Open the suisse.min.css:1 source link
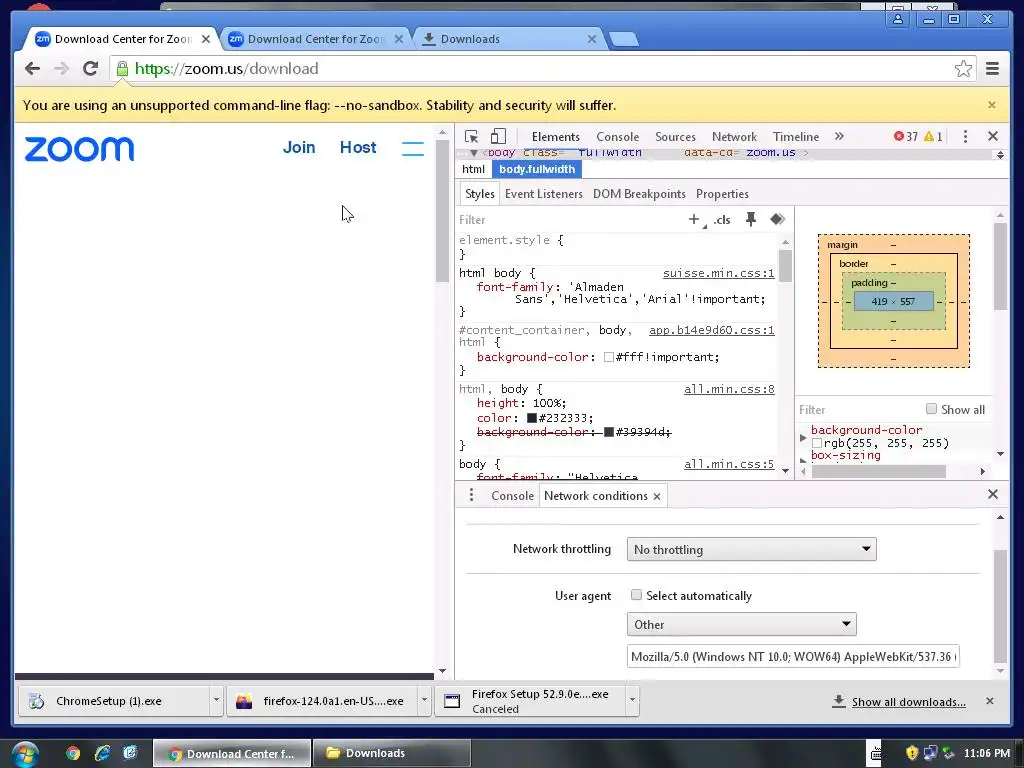Image resolution: width=1024 pixels, height=768 pixels. [718, 273]
